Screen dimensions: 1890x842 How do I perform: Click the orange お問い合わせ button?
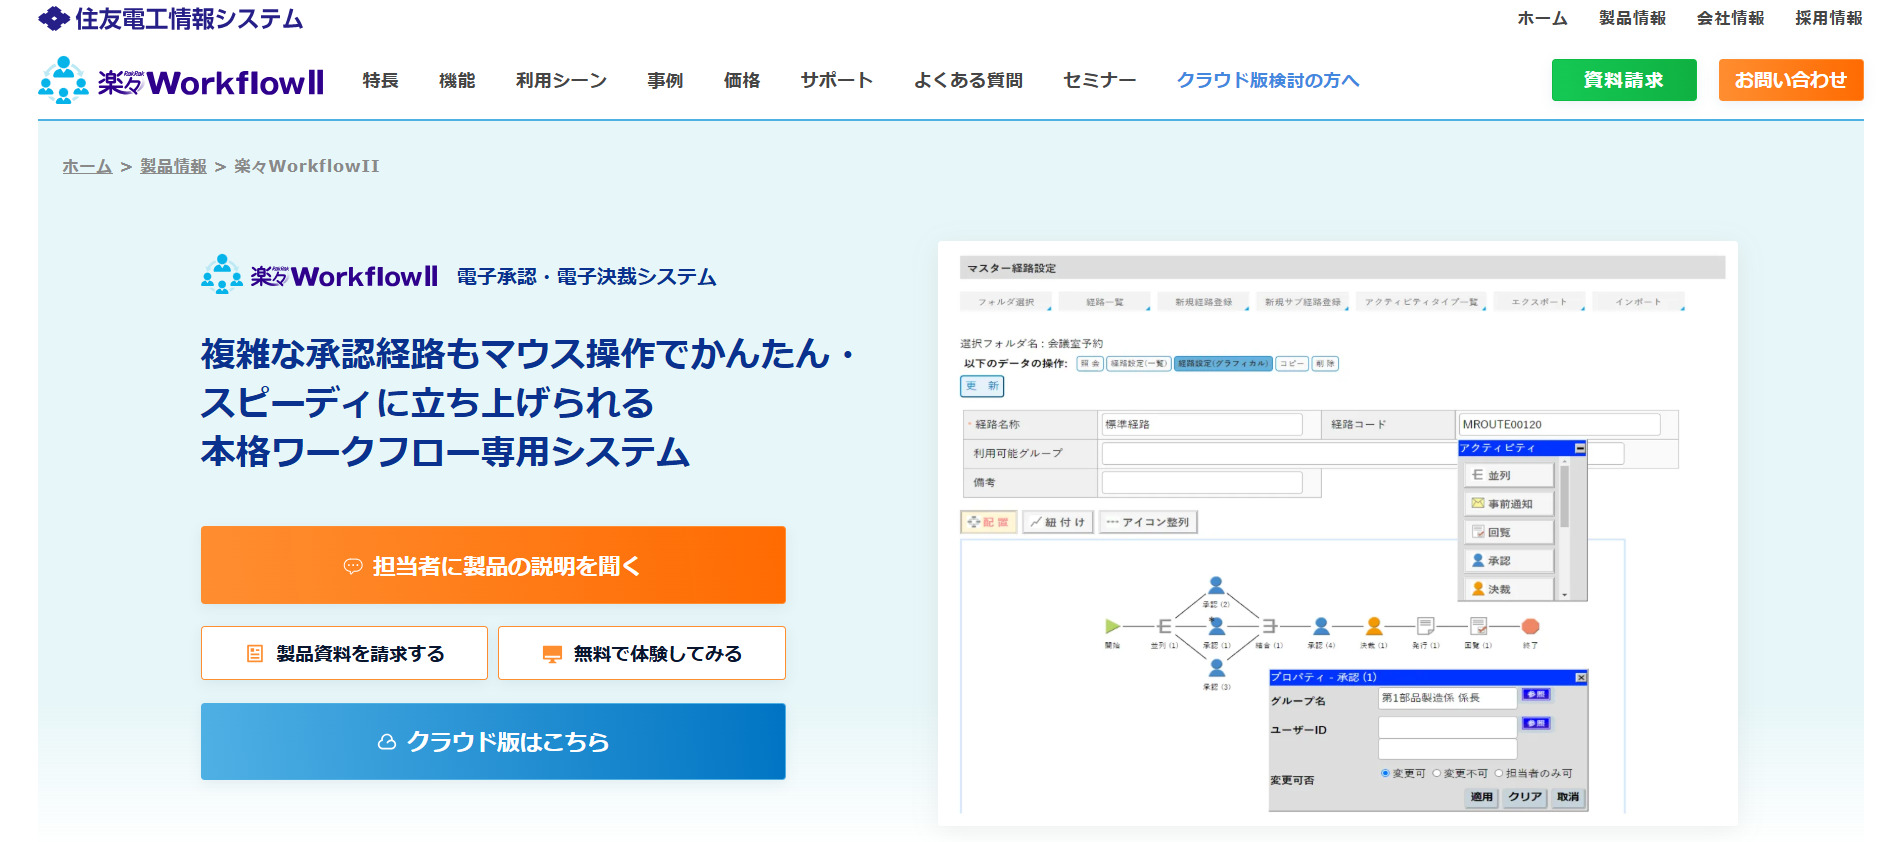coord(1791,80)
